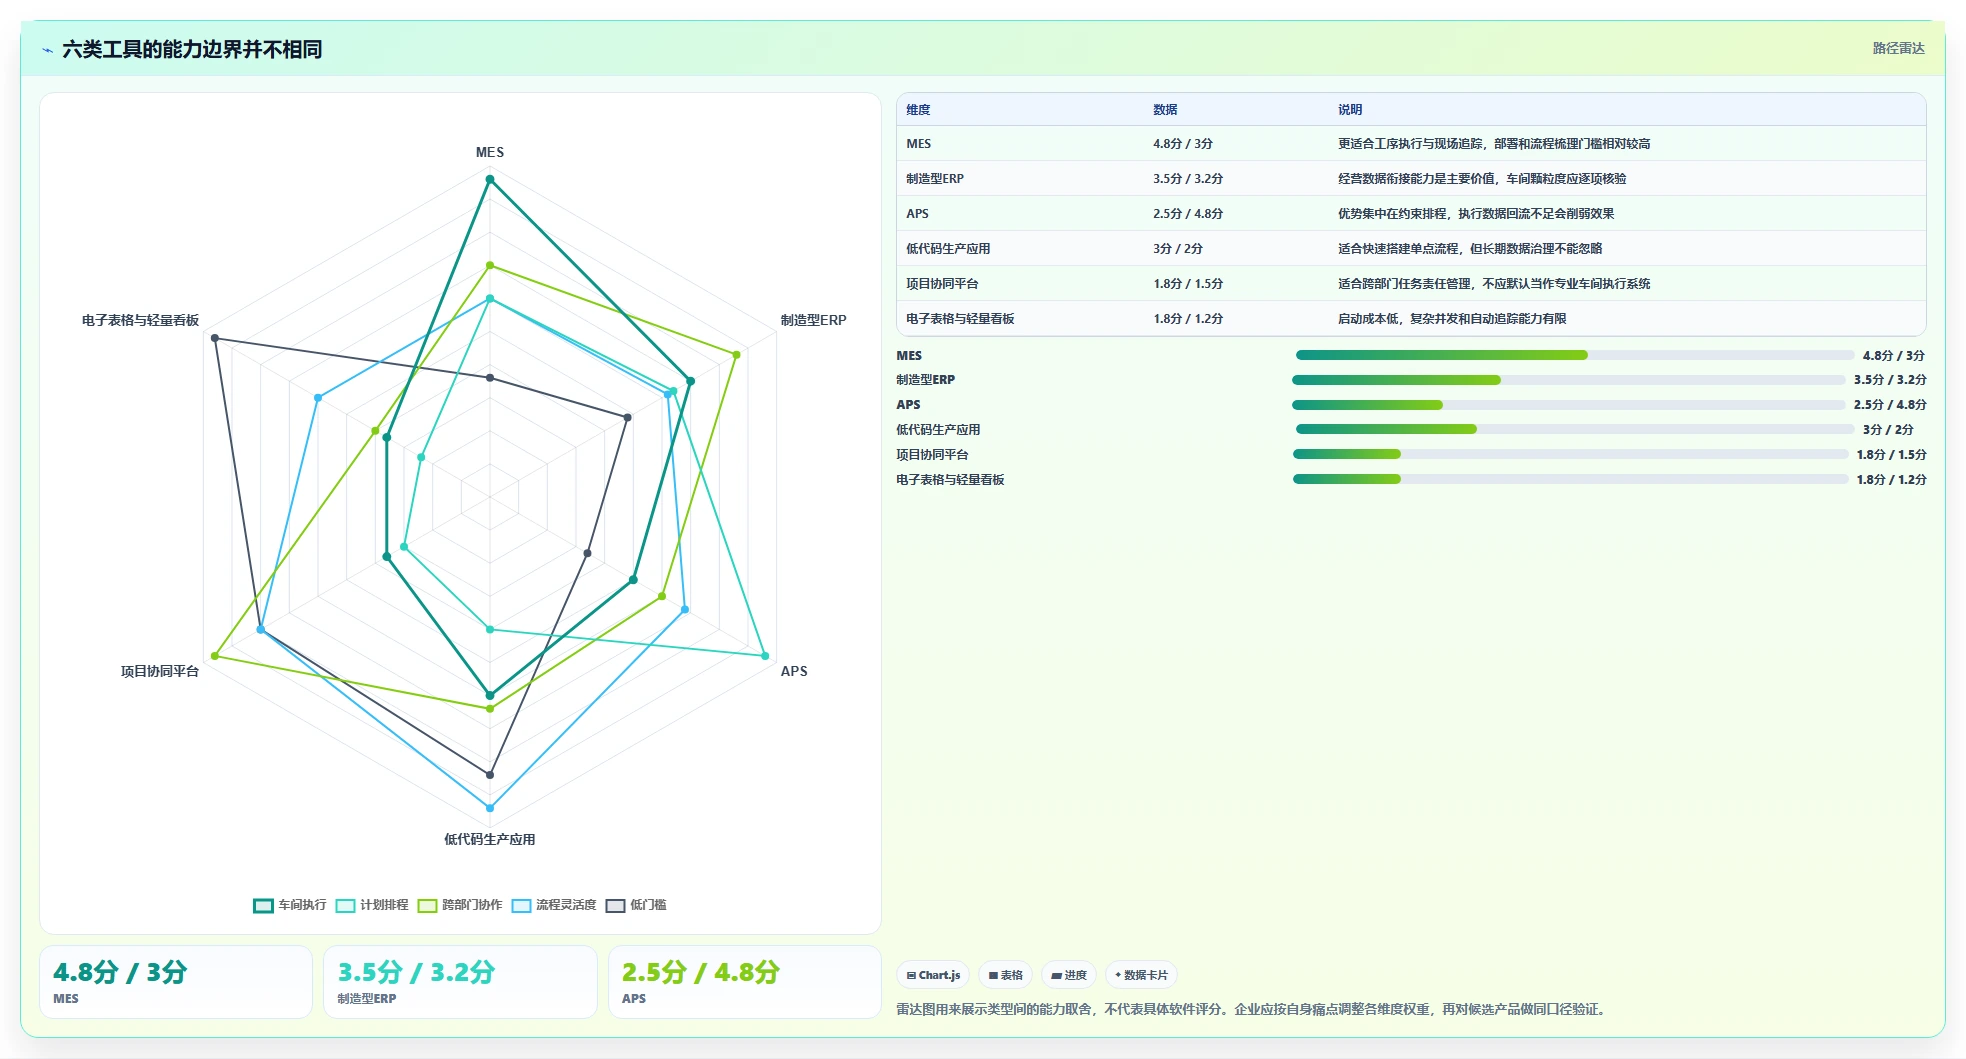Toggle the 流程灵活度 legend series
This screenshot has width=1966, height=1059.
point(554,905)
